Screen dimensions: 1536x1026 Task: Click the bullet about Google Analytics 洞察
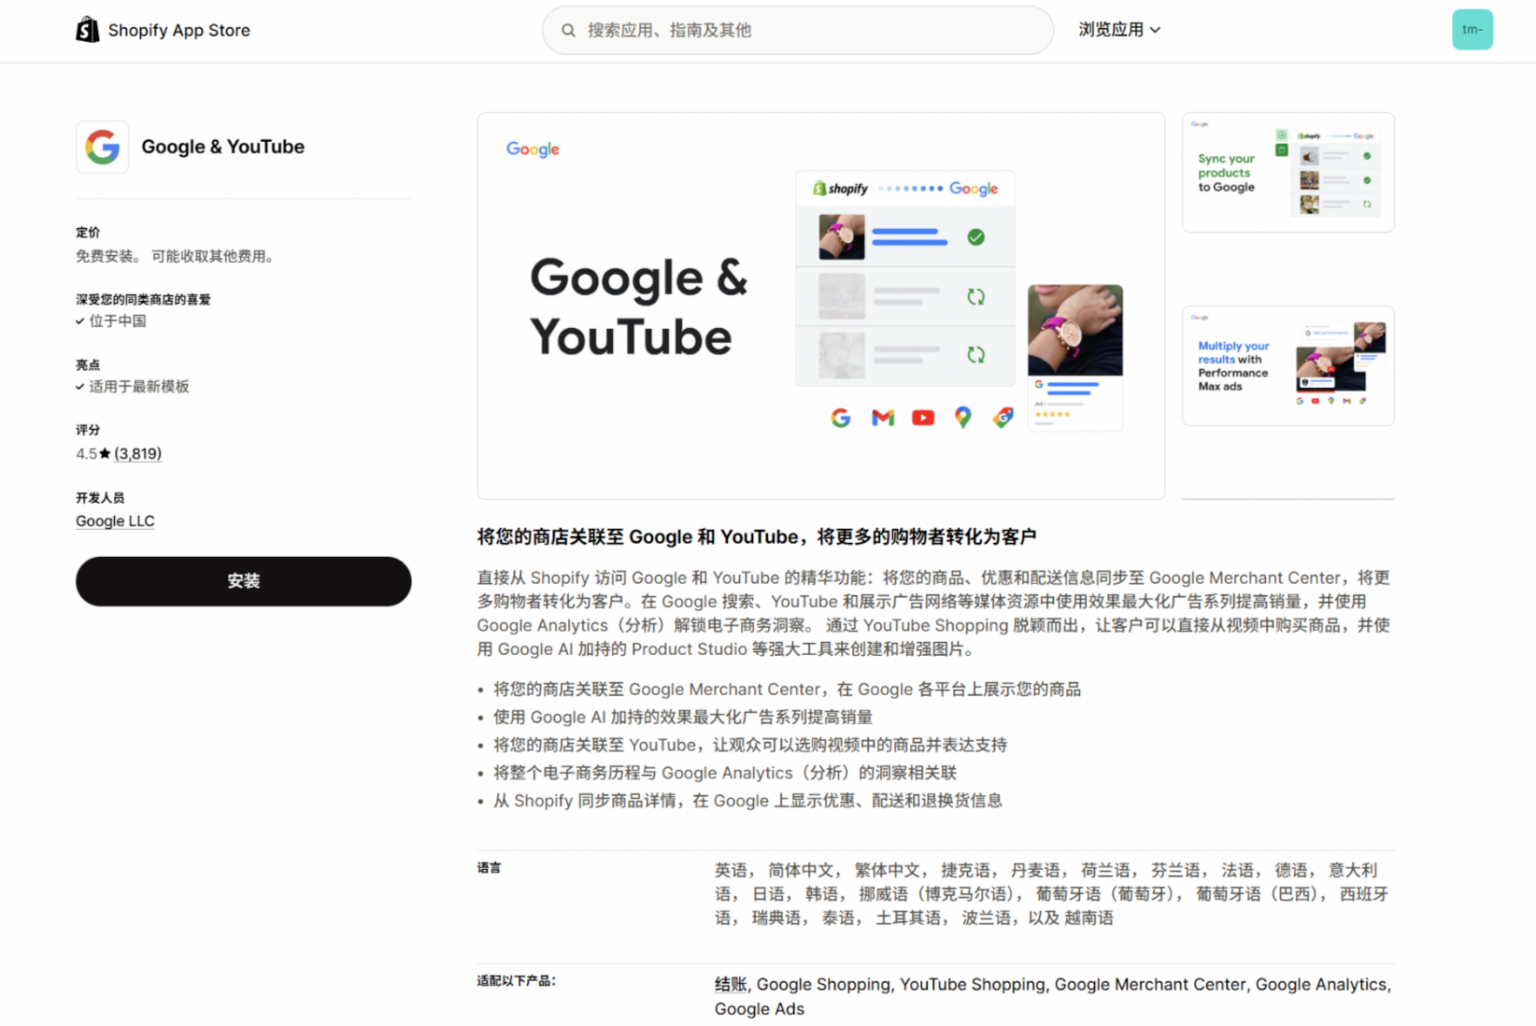tap(725, 773)
